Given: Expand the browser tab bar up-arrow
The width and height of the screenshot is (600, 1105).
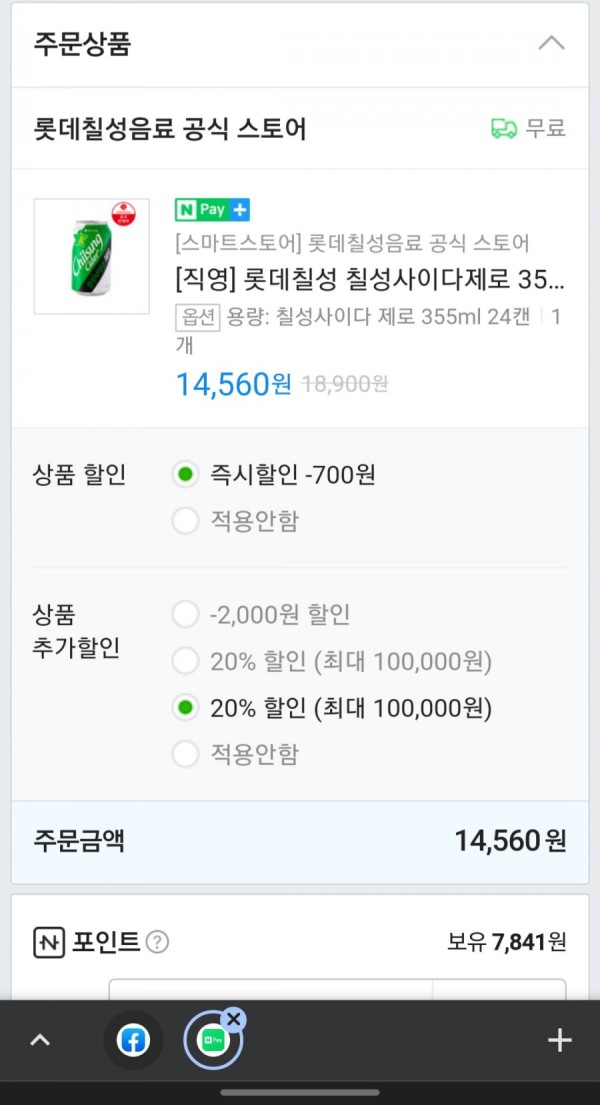Looking at the screenshot, I should pos(40,1040).
